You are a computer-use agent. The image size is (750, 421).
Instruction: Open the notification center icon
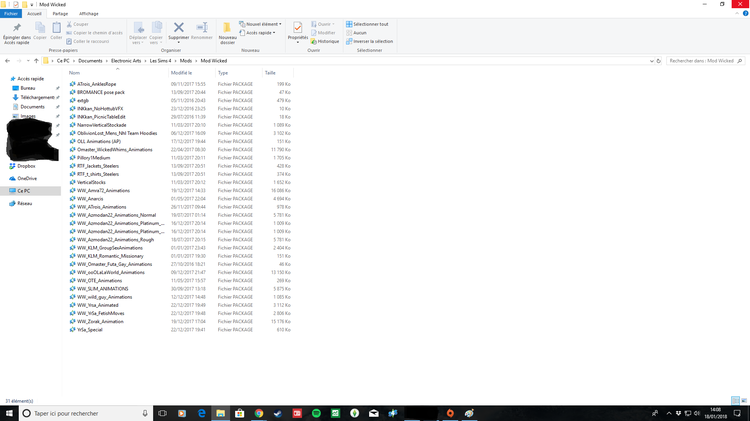point(737,413)
